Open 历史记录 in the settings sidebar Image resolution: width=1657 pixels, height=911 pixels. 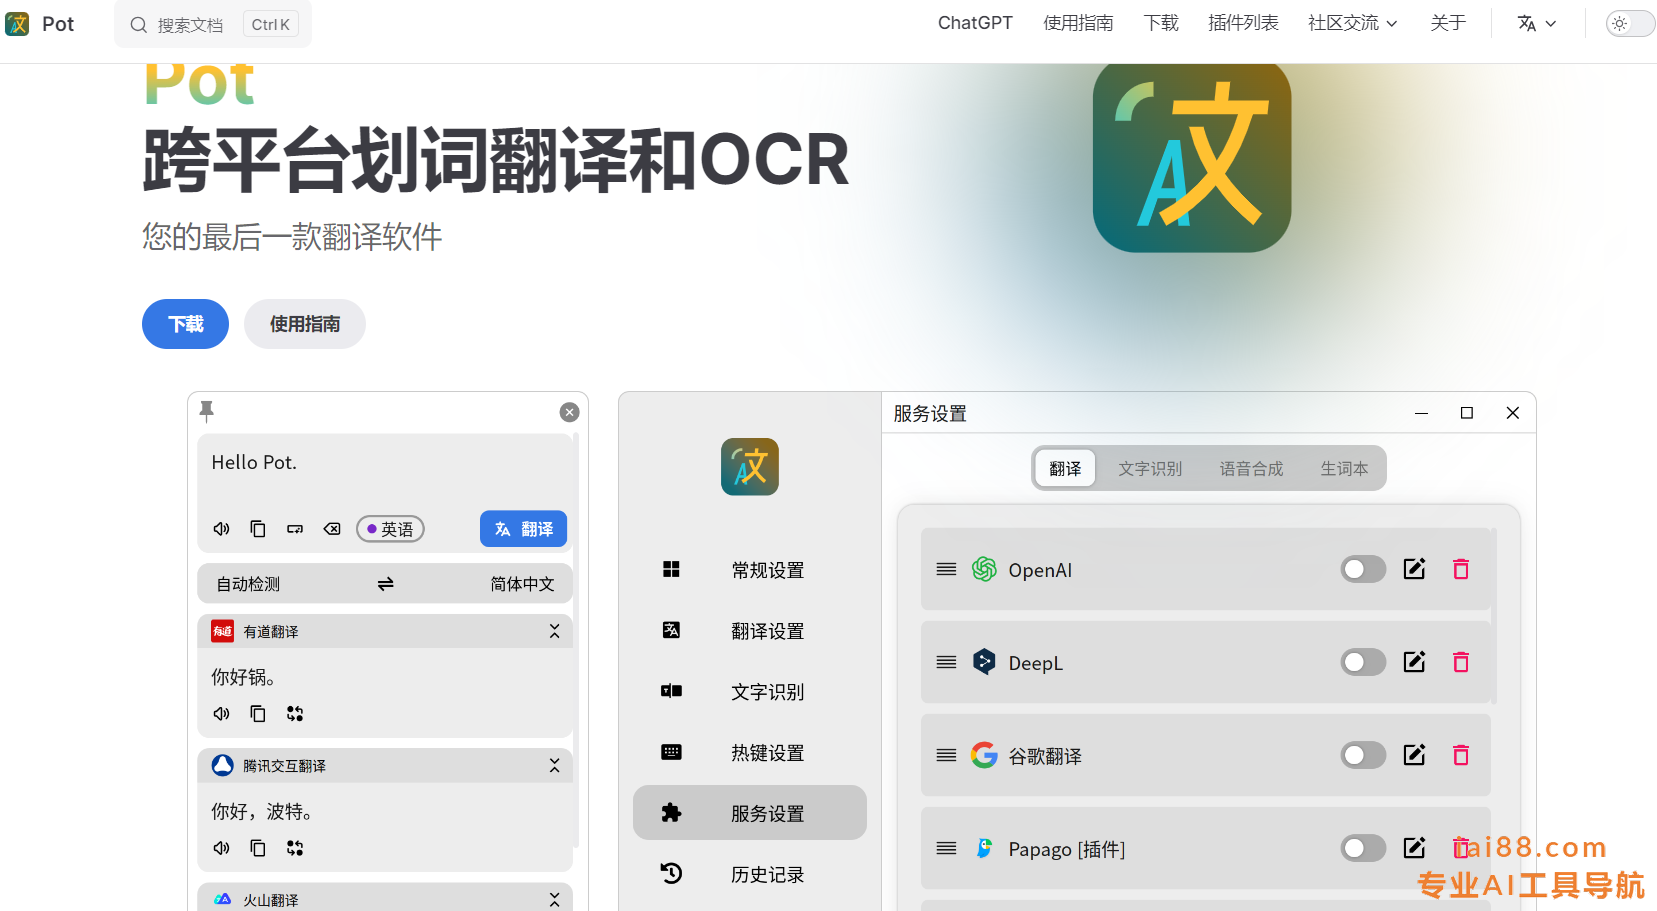click(750, 874)
